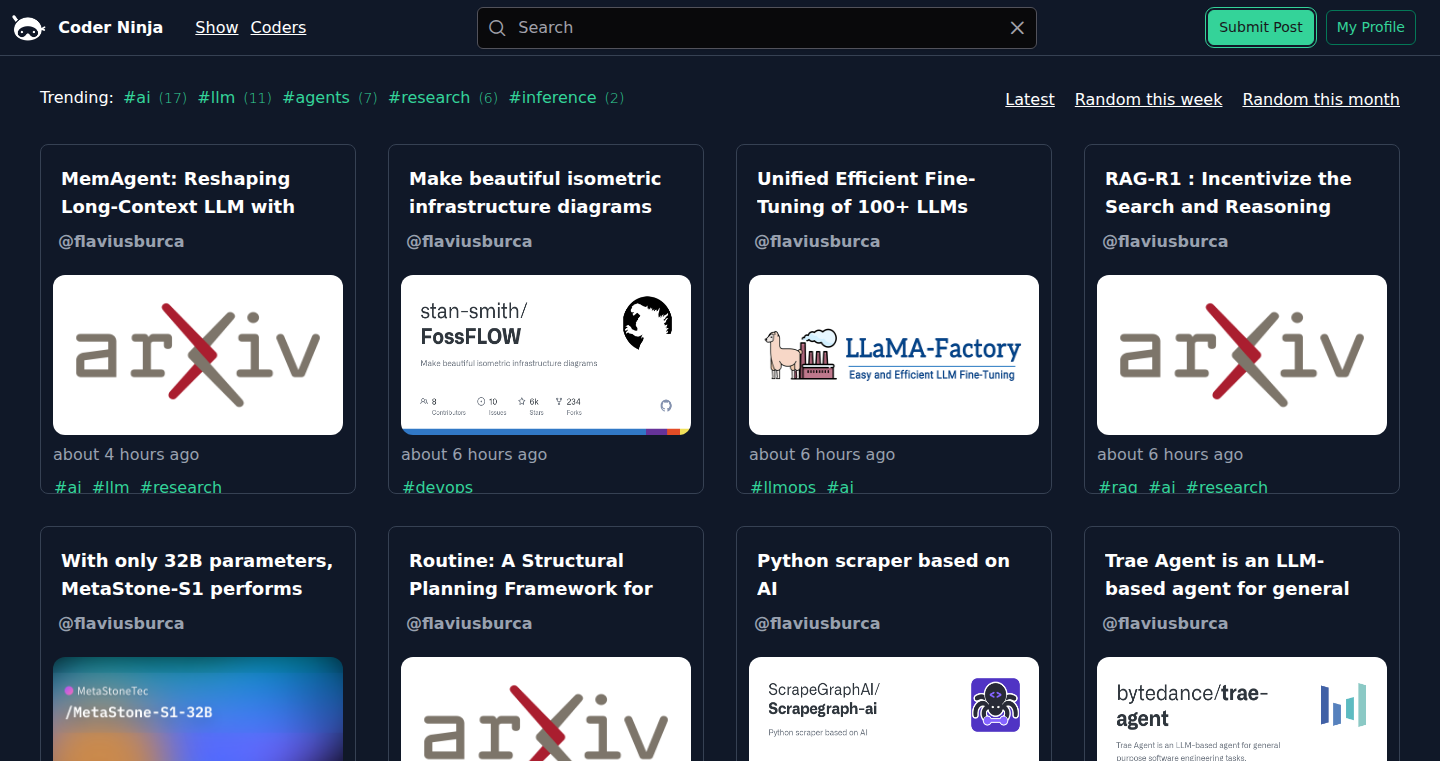Select the Latest sort link
This screenshot has width=1440, height=761.
(x=1030, y=99)
